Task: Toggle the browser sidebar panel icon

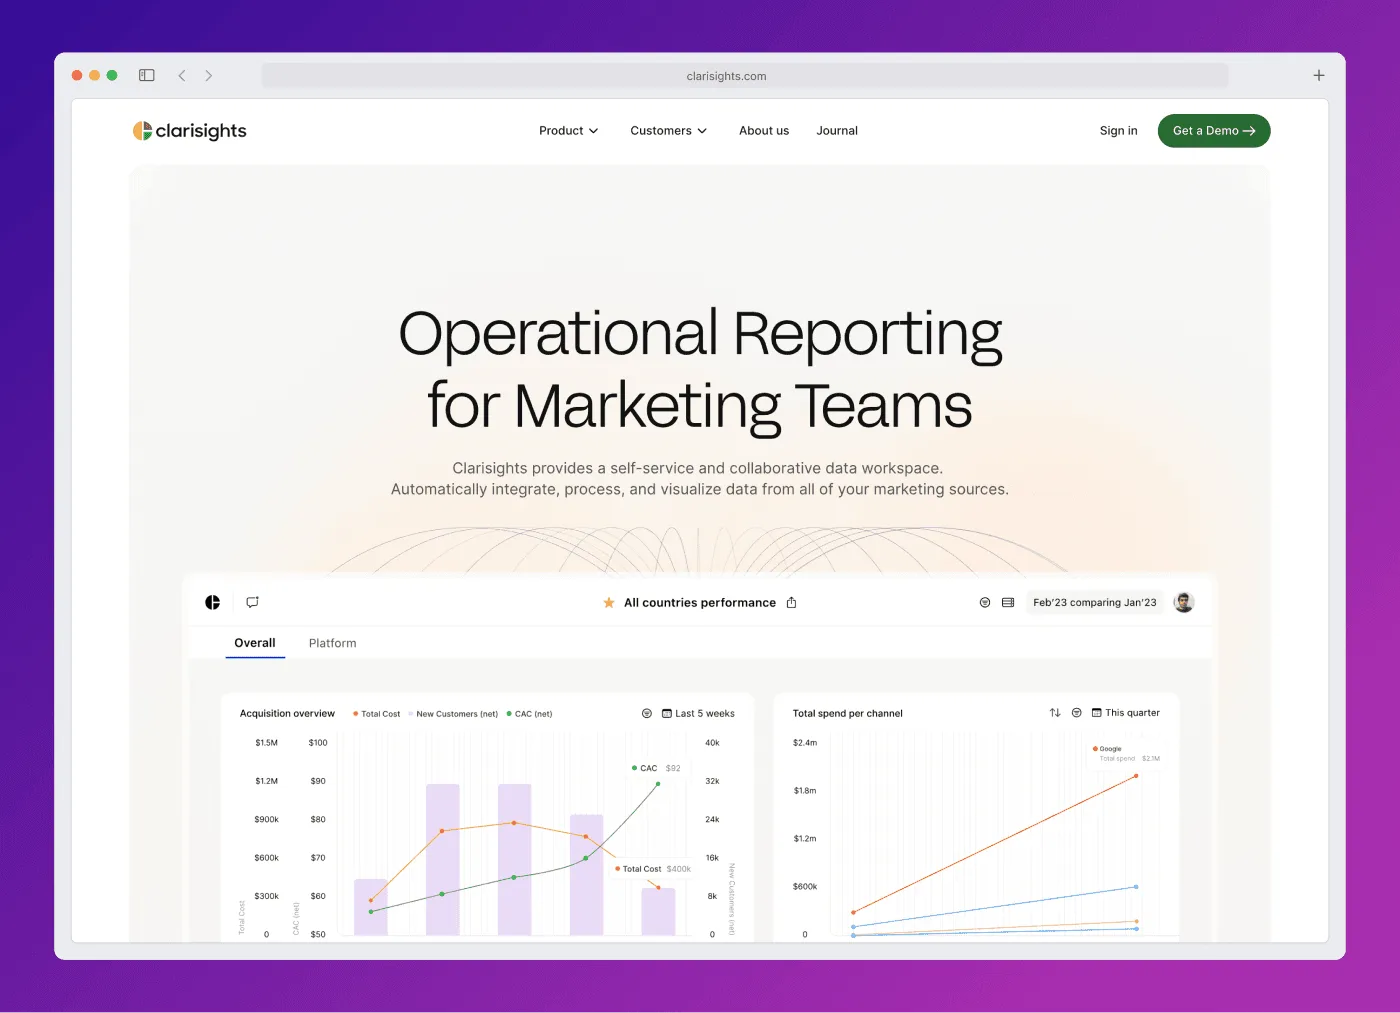Action: (147, 75)
